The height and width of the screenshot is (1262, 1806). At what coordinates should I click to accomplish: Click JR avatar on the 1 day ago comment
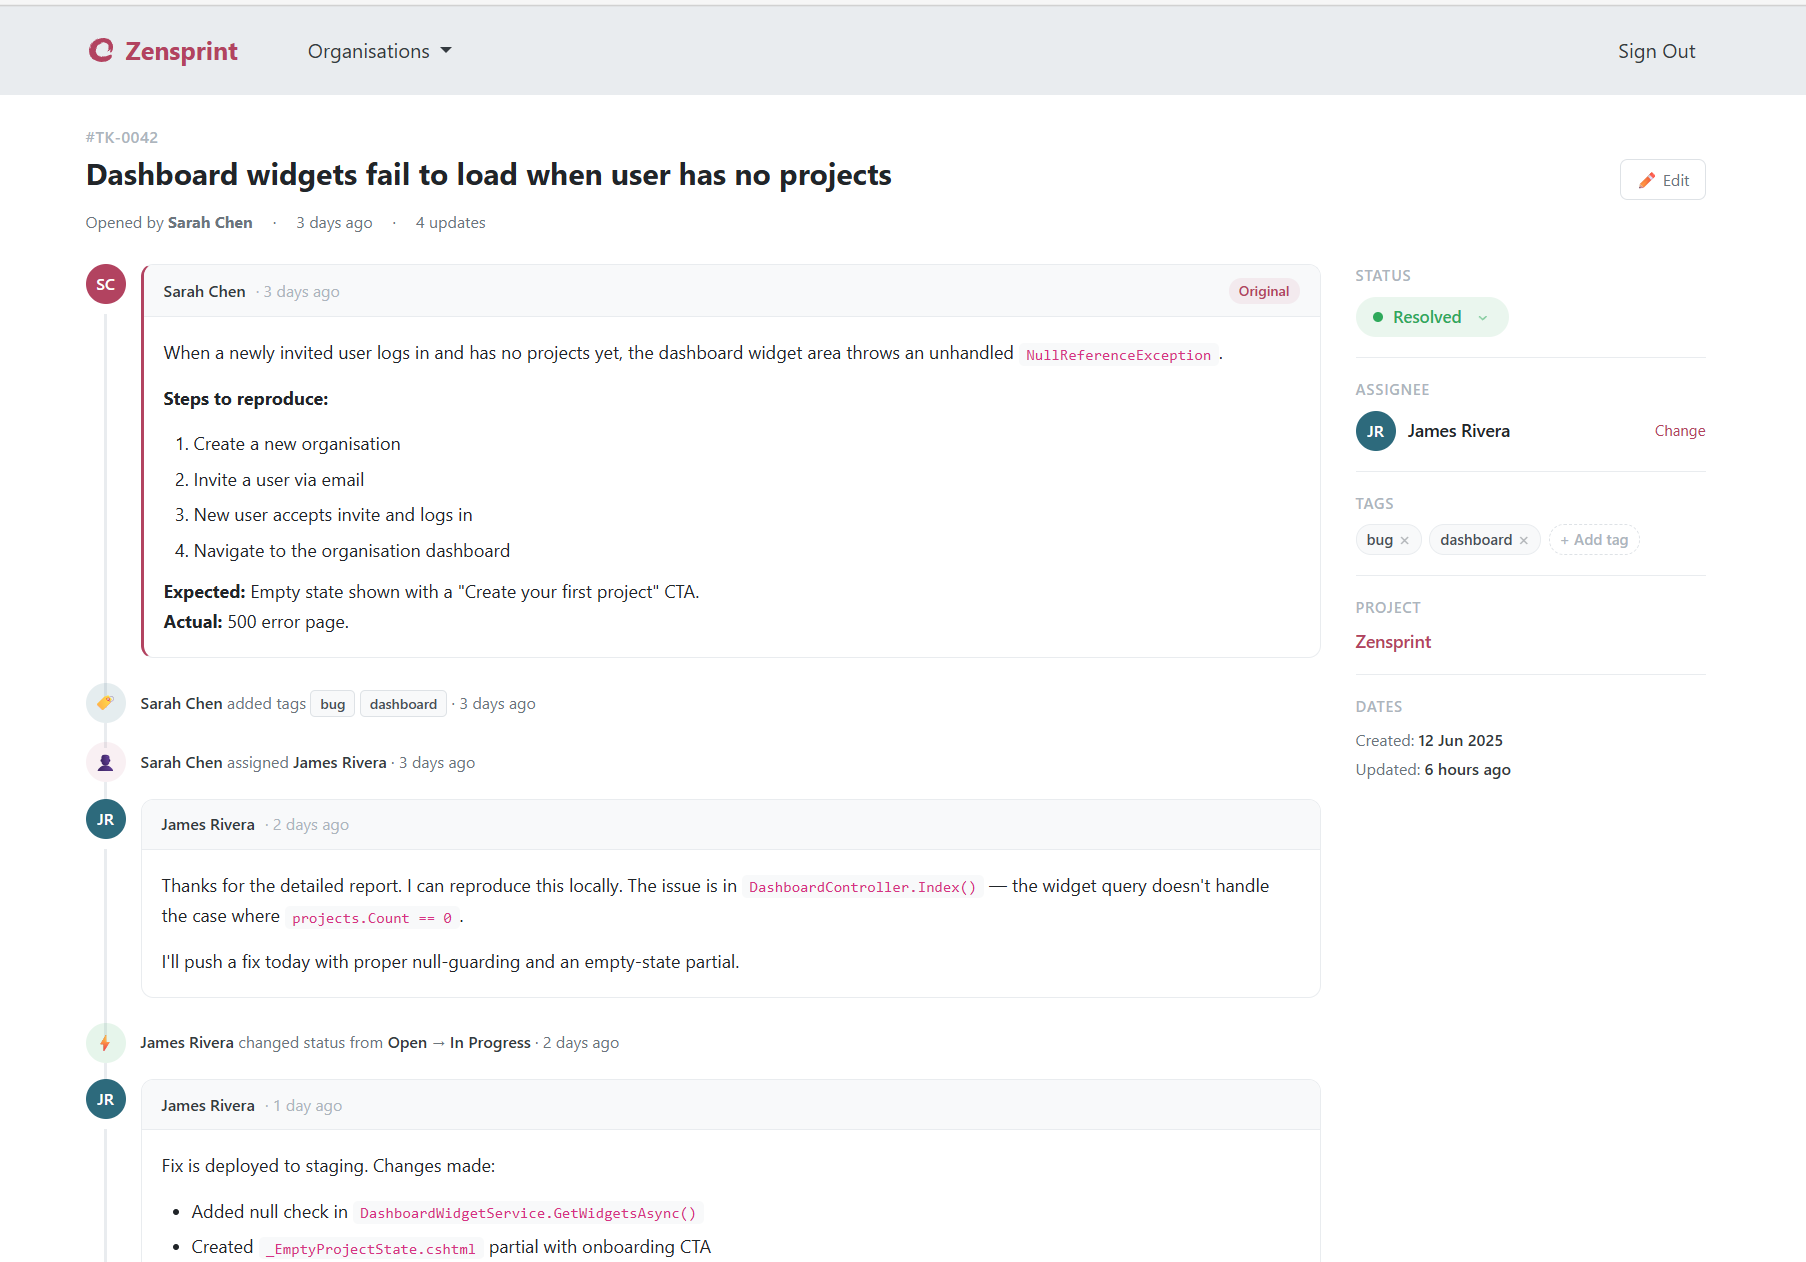tap(106, 1099)
